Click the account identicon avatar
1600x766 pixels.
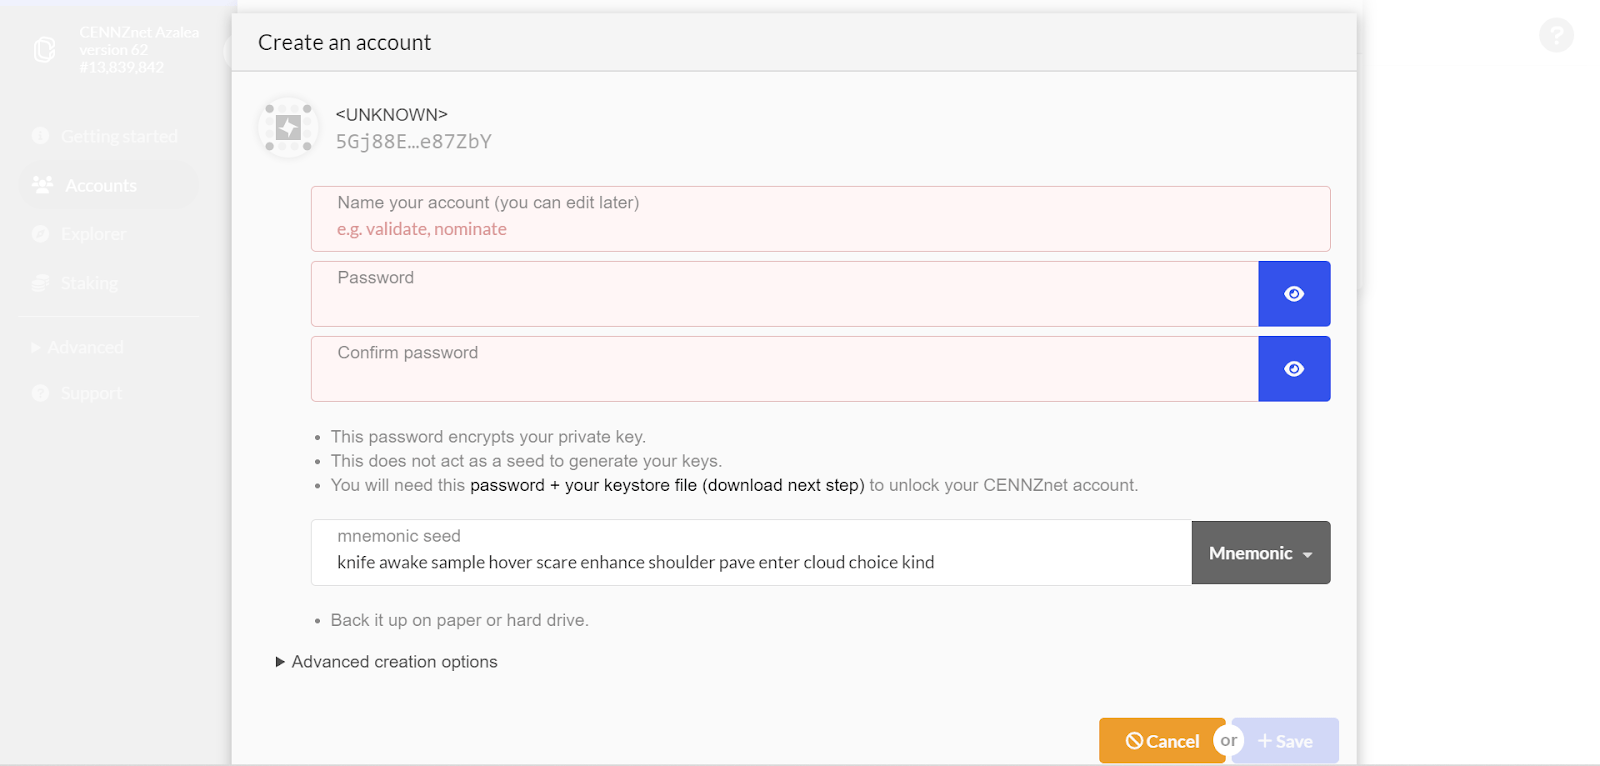tap(288, 128)
